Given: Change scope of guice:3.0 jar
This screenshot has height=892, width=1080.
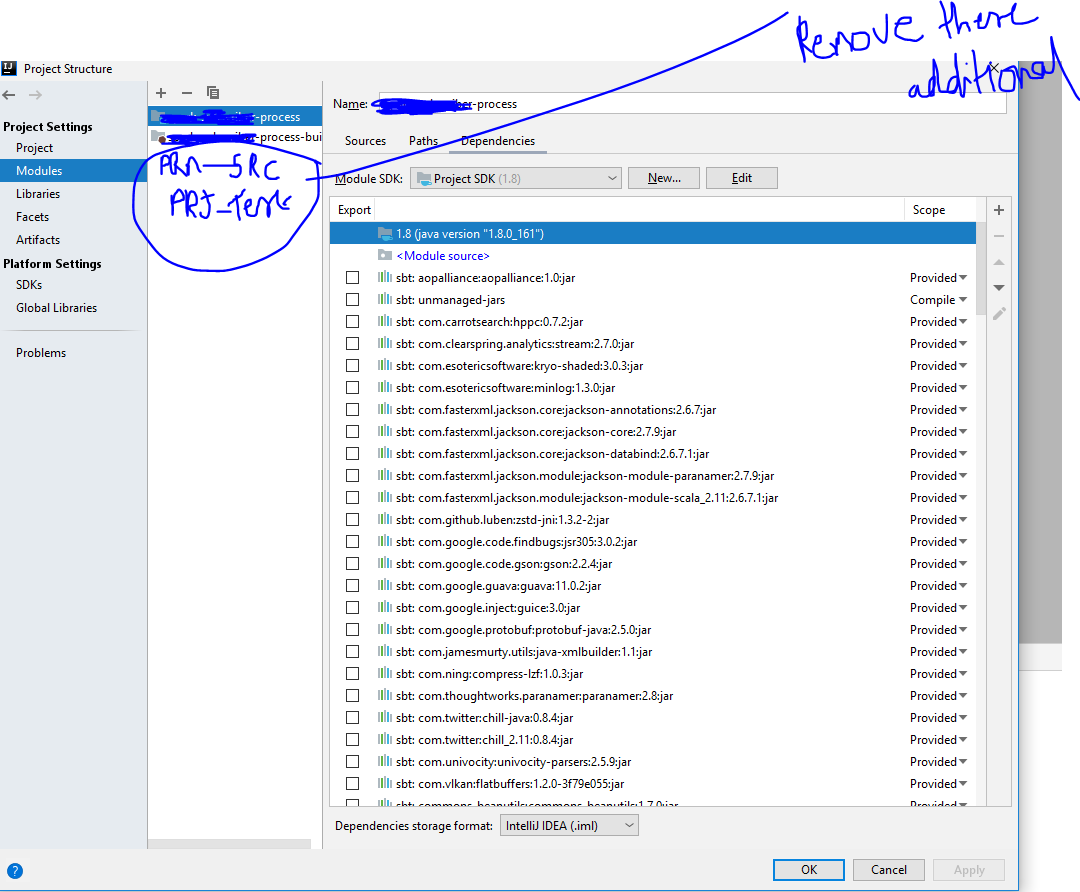Looking at the screenshot, I should tap(938, 608).
